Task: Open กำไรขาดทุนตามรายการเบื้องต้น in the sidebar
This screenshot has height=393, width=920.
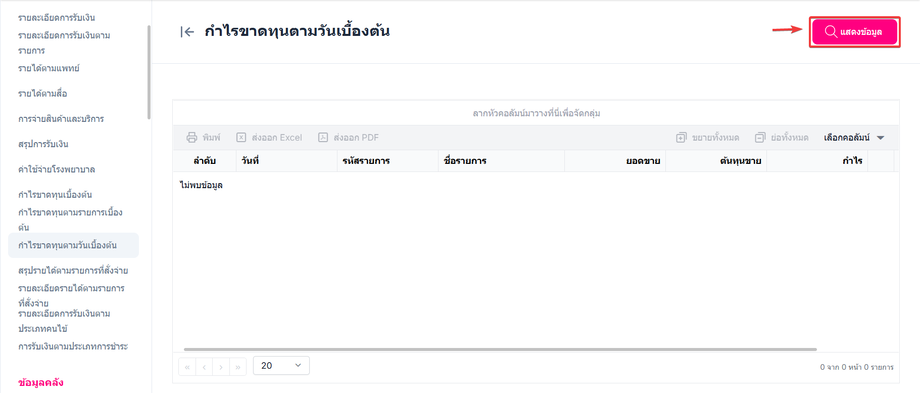Action: pyautogui.click(x=70, y=219)
